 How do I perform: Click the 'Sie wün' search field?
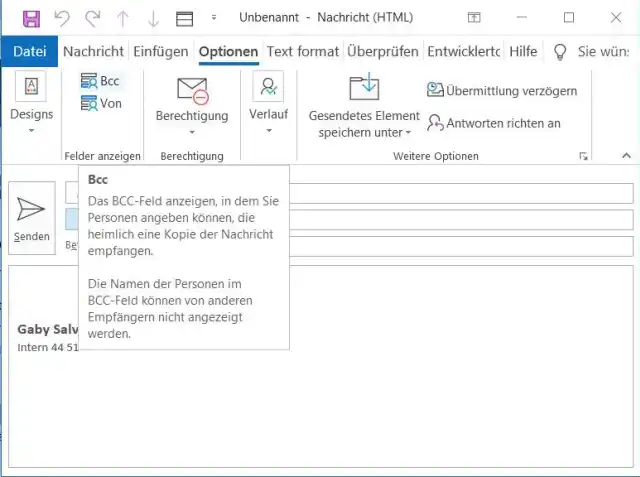tap(604, 51)
